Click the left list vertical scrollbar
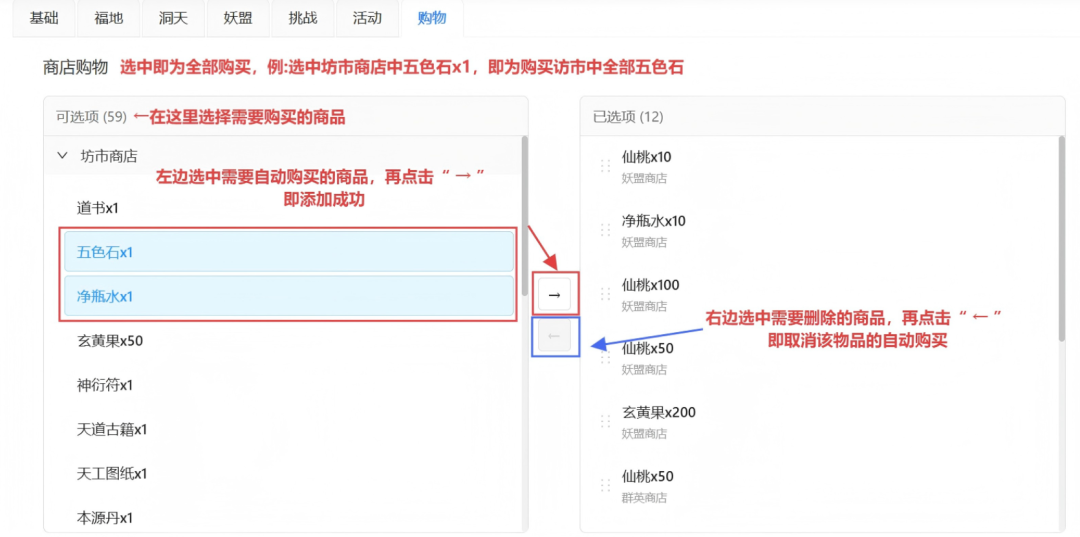Screen dimensions: 1080x537 click(x=524, y=215)
